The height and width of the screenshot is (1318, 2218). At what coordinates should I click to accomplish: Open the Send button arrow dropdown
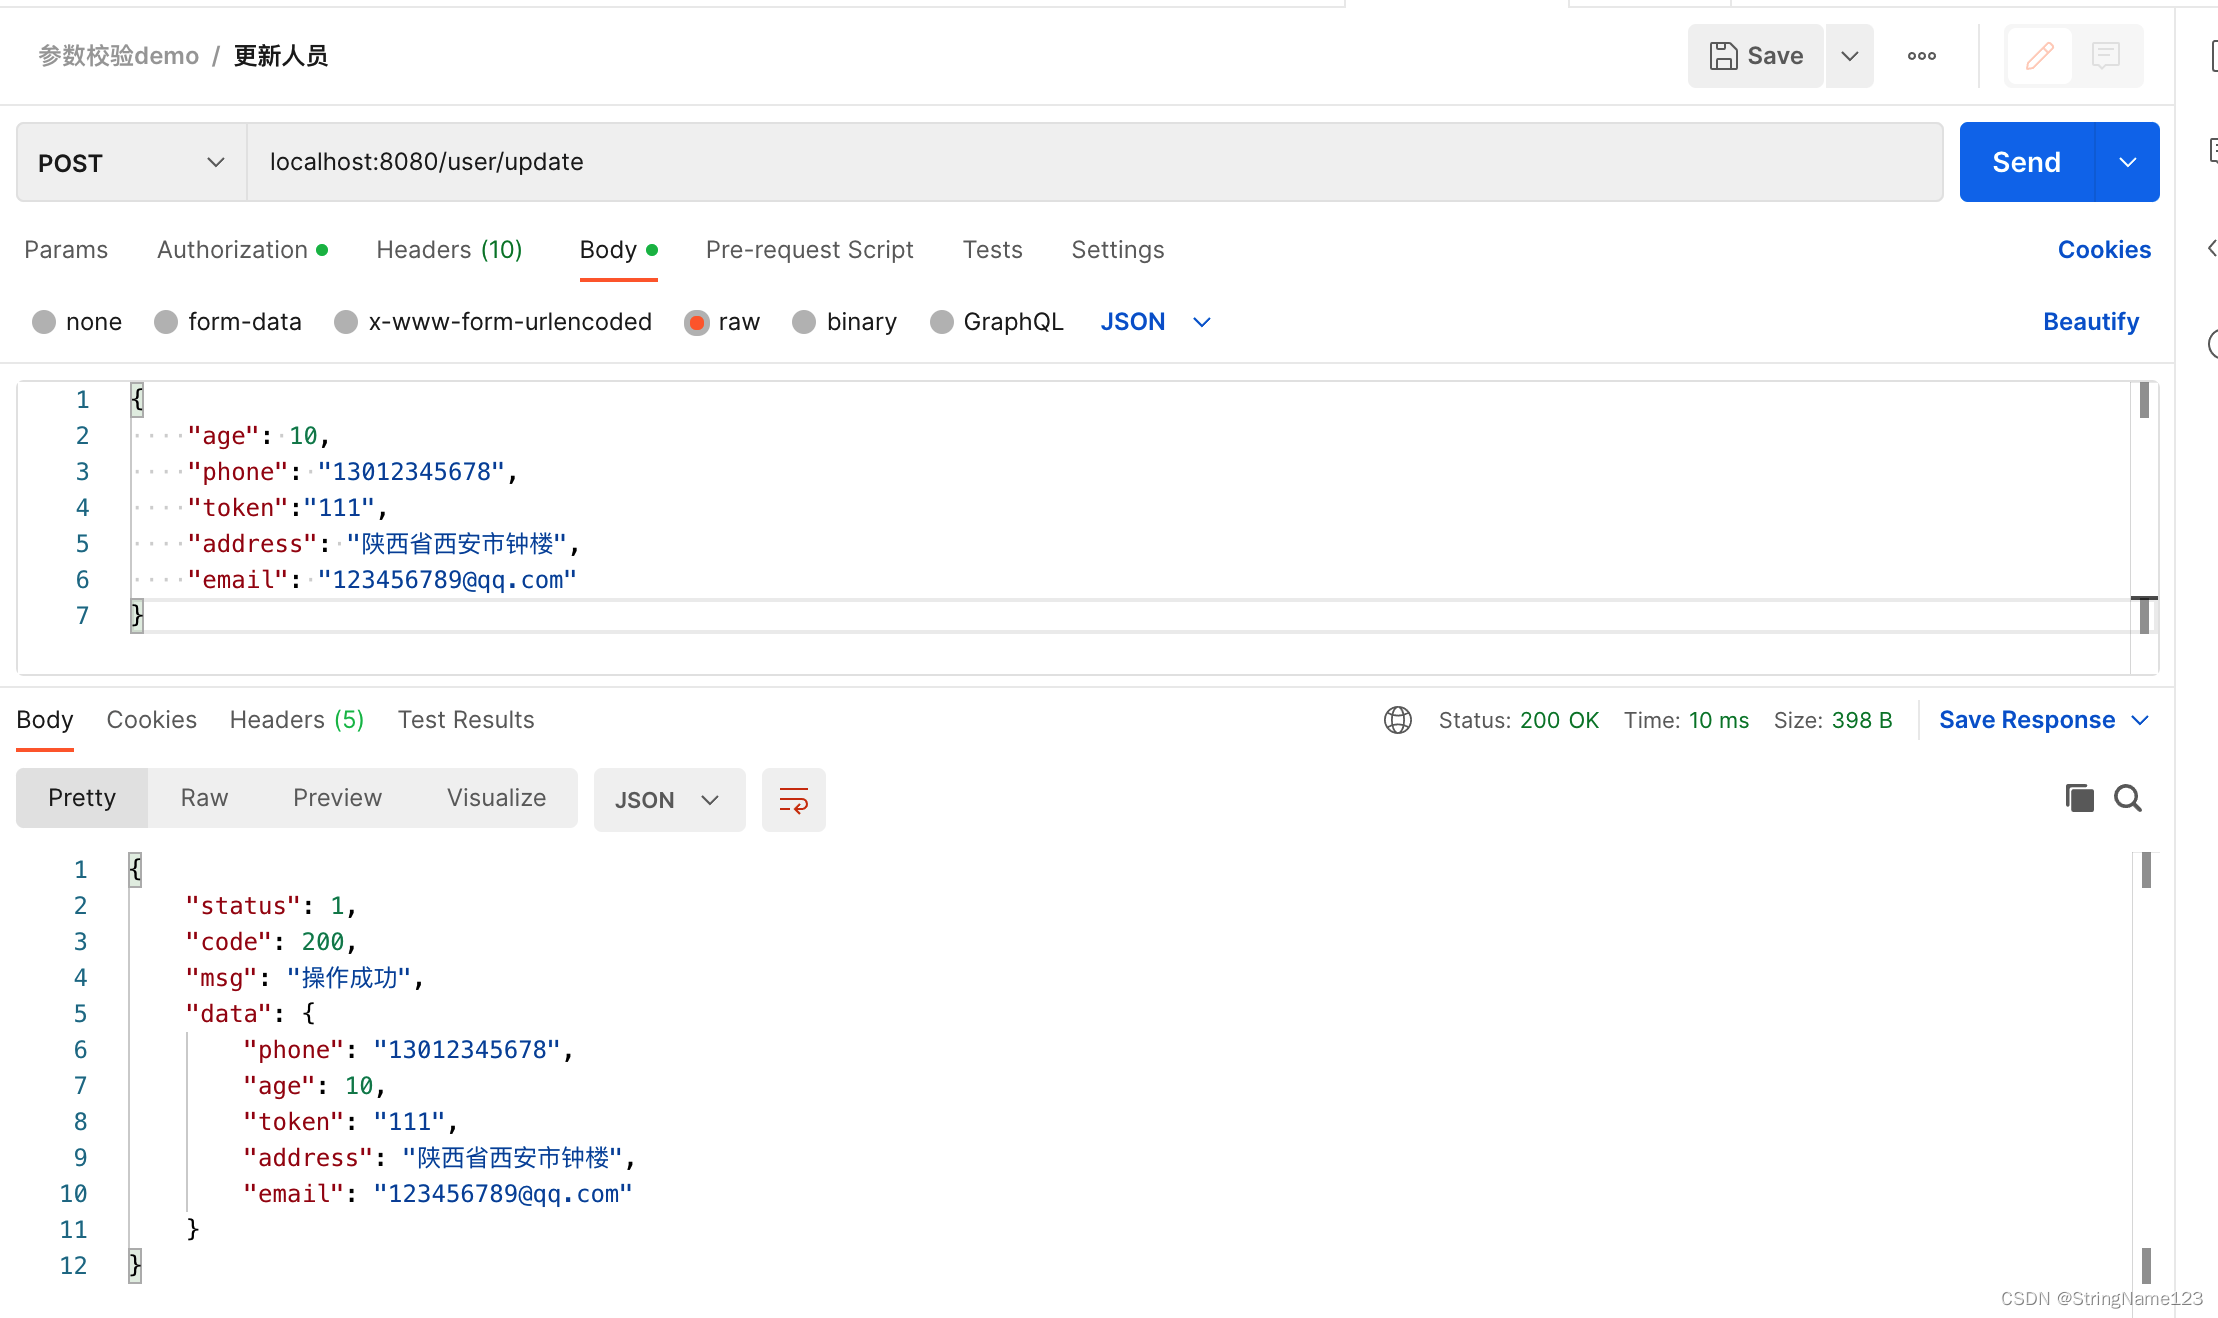pyautogui.click(x=2127, y=163)
